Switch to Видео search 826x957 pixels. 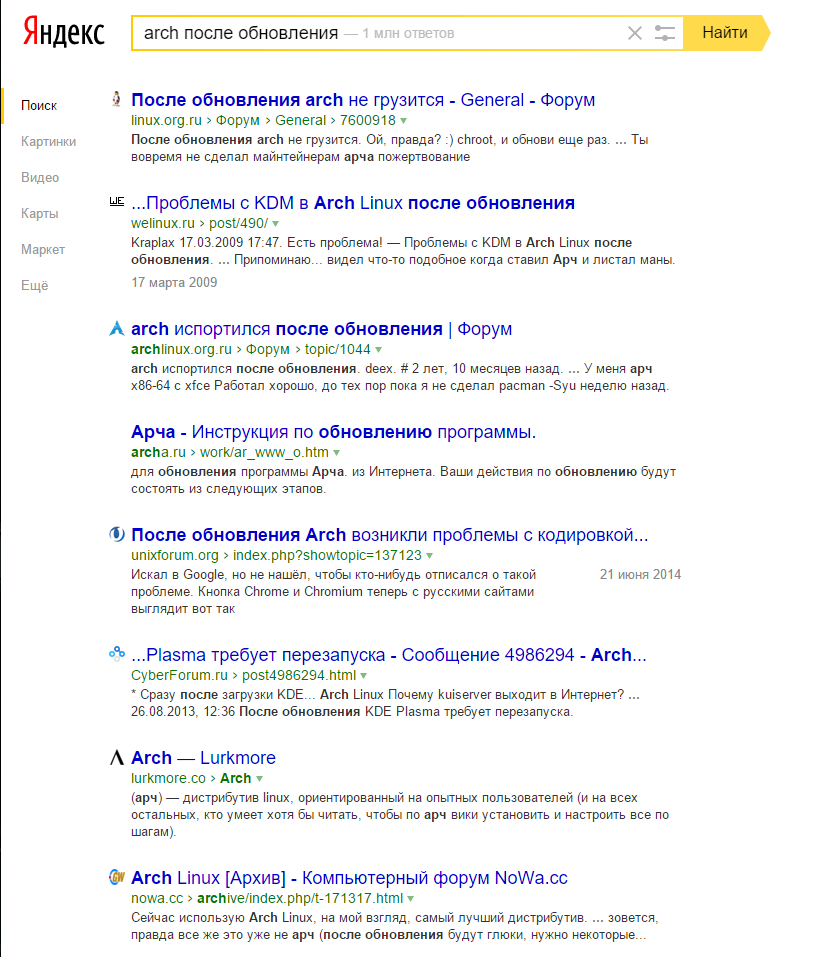pos(40,178)
